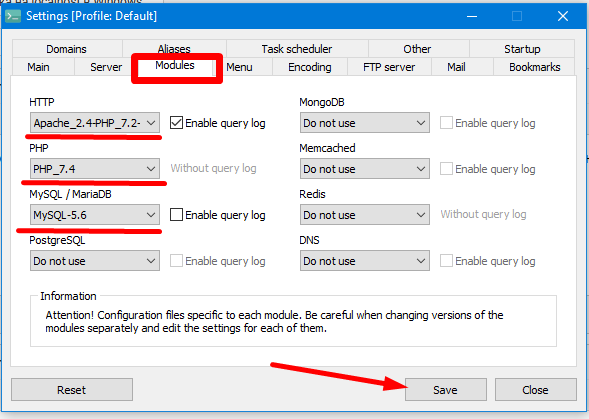Select the Modules tab
This screenshot has height=419, width=589.
coord(175,66)
